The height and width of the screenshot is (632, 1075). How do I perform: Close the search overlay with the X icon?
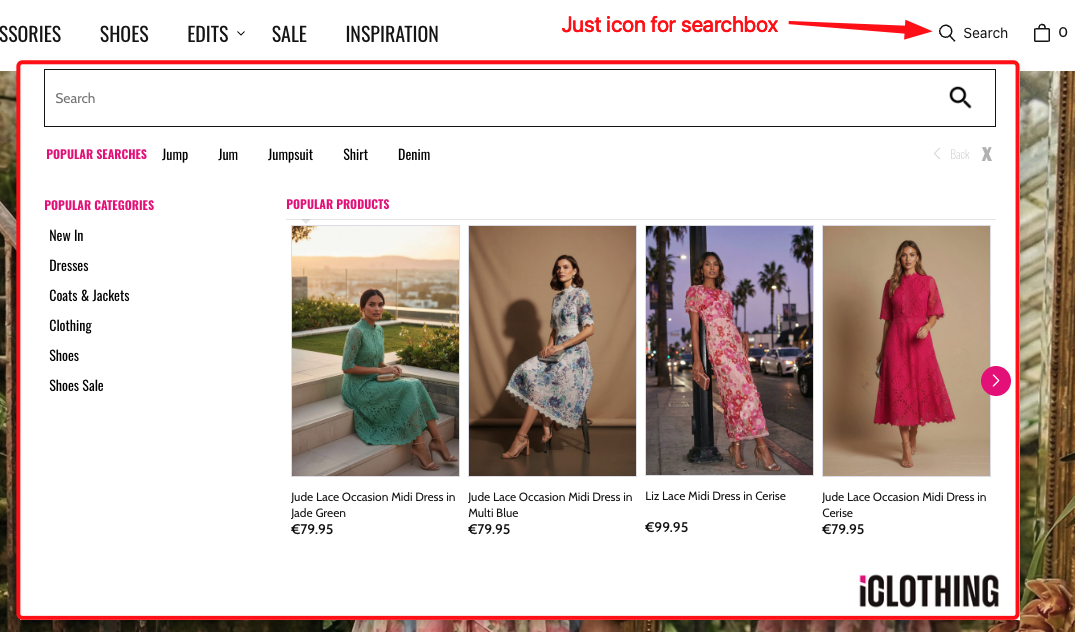point(986,154)
